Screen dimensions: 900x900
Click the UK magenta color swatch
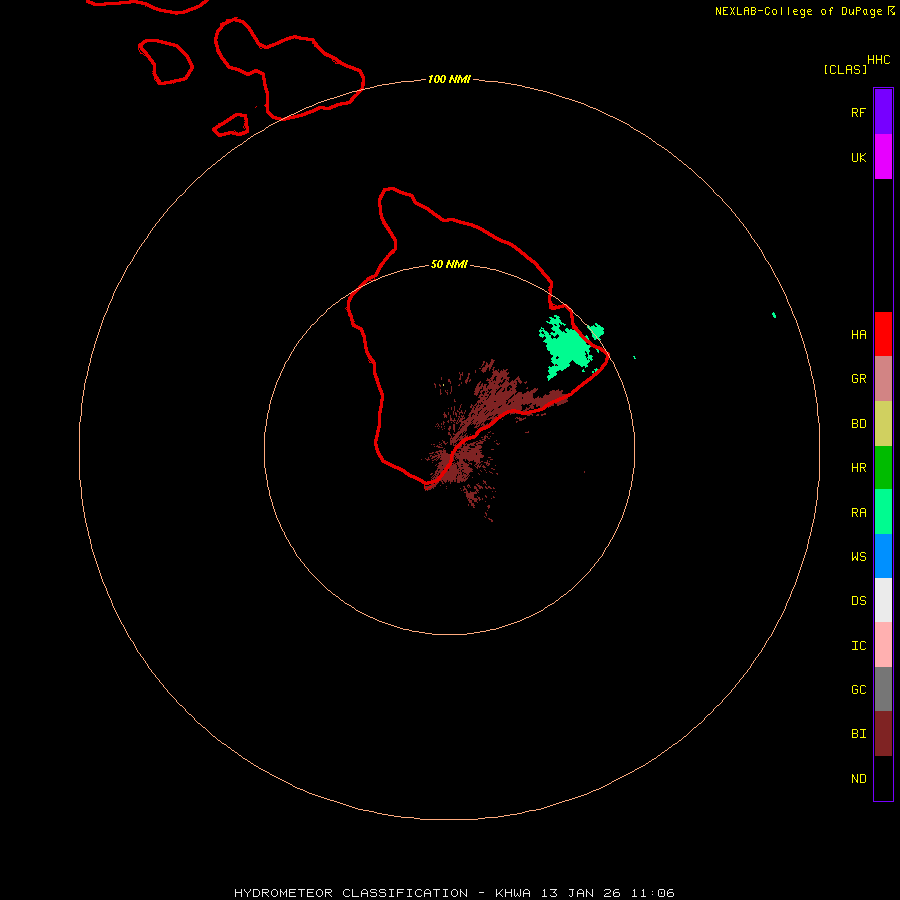pos(883,156)
